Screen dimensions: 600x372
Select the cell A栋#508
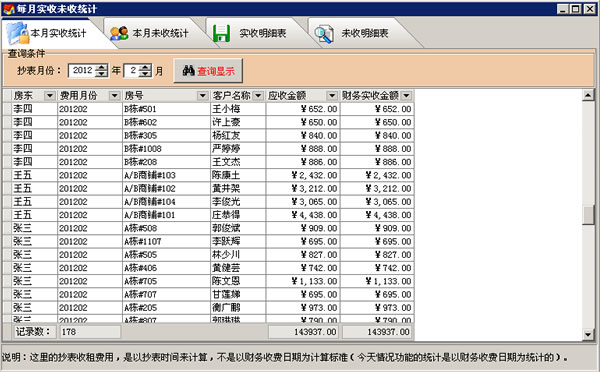pyautogui.click(x=166, y=228)
